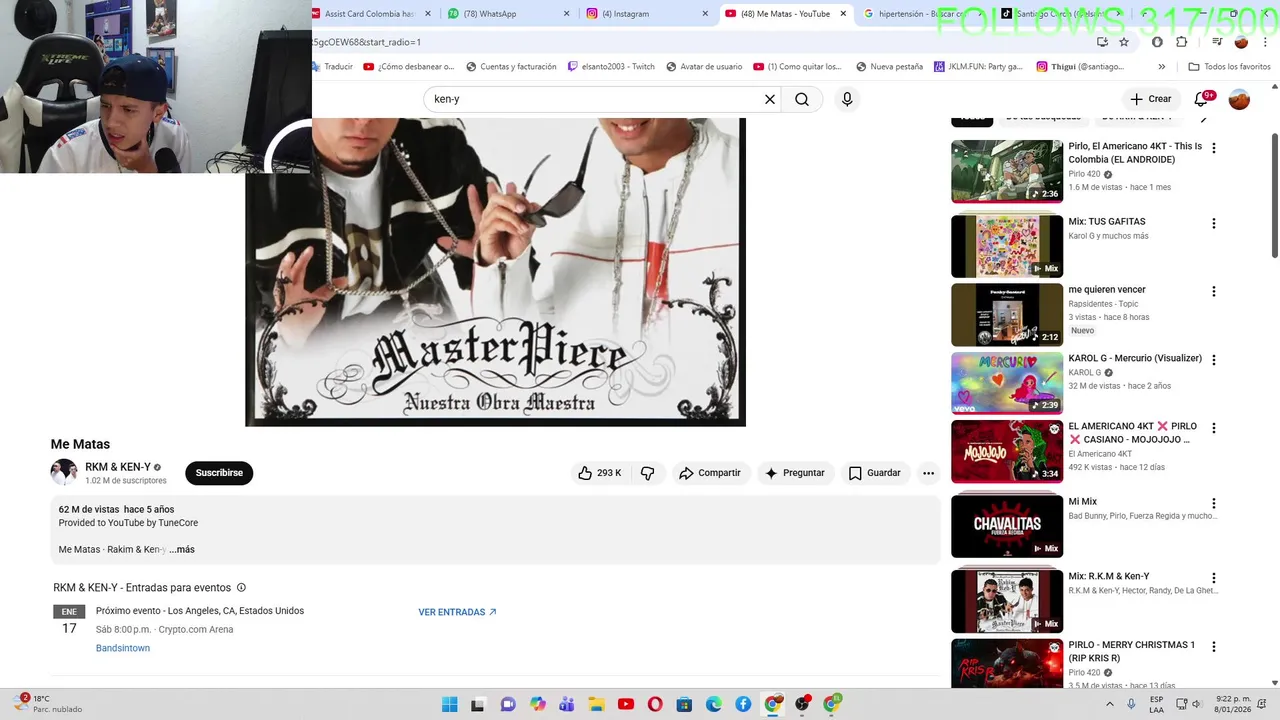Switch to Assist Card Colombia tab

point(369,14)
